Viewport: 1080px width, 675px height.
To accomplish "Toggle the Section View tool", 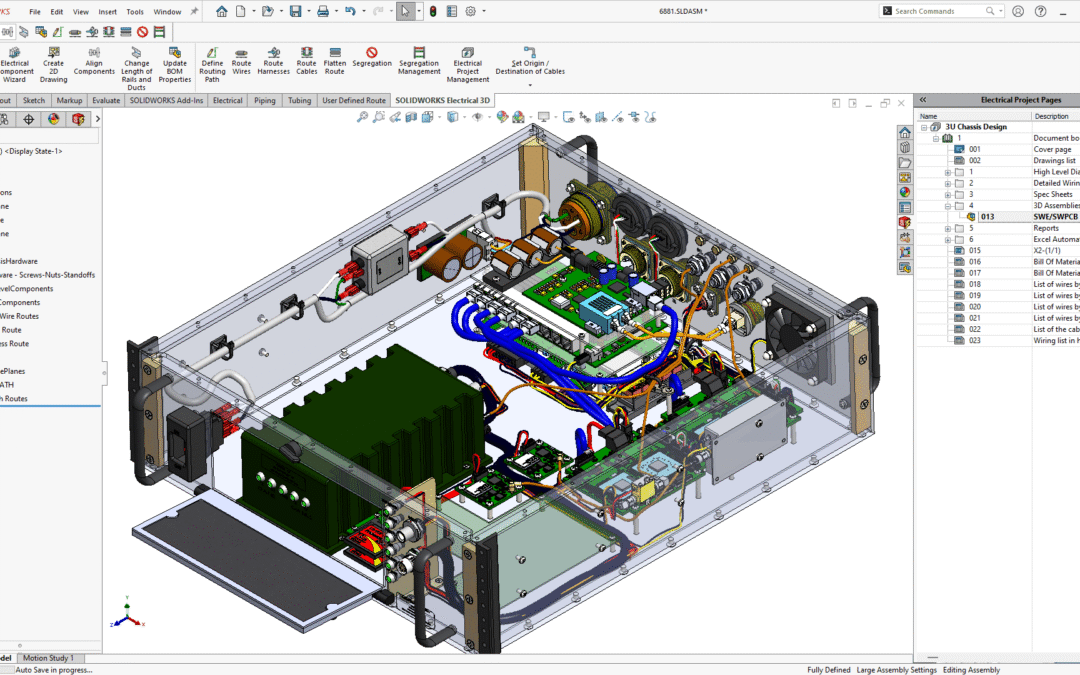I will 409,118.
